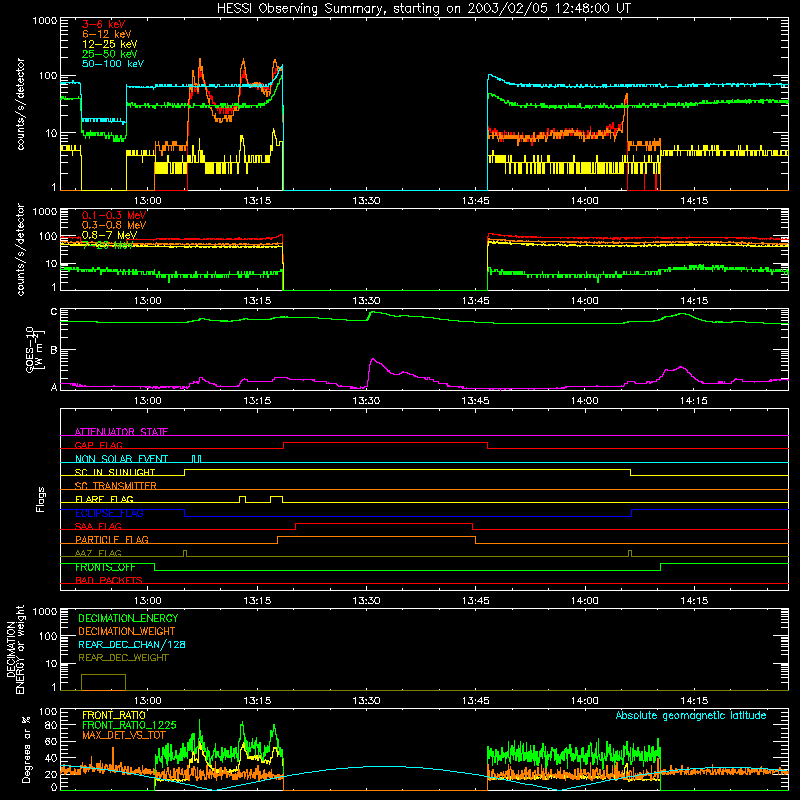The image size is (800, 800).
Task: Click the magenta GOES peak near 13:30
Action: tap(373, 360)
